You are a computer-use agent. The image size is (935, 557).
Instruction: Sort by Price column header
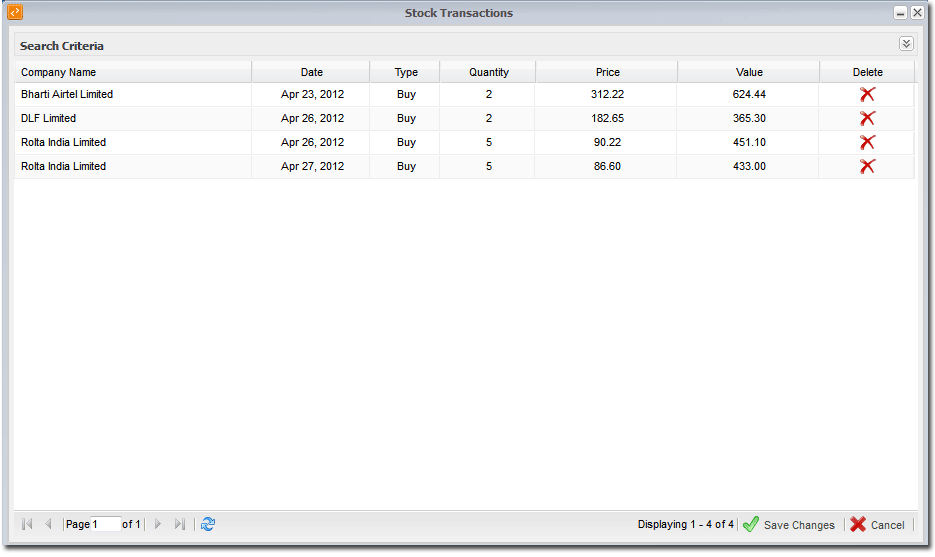[x=607, y=72]
